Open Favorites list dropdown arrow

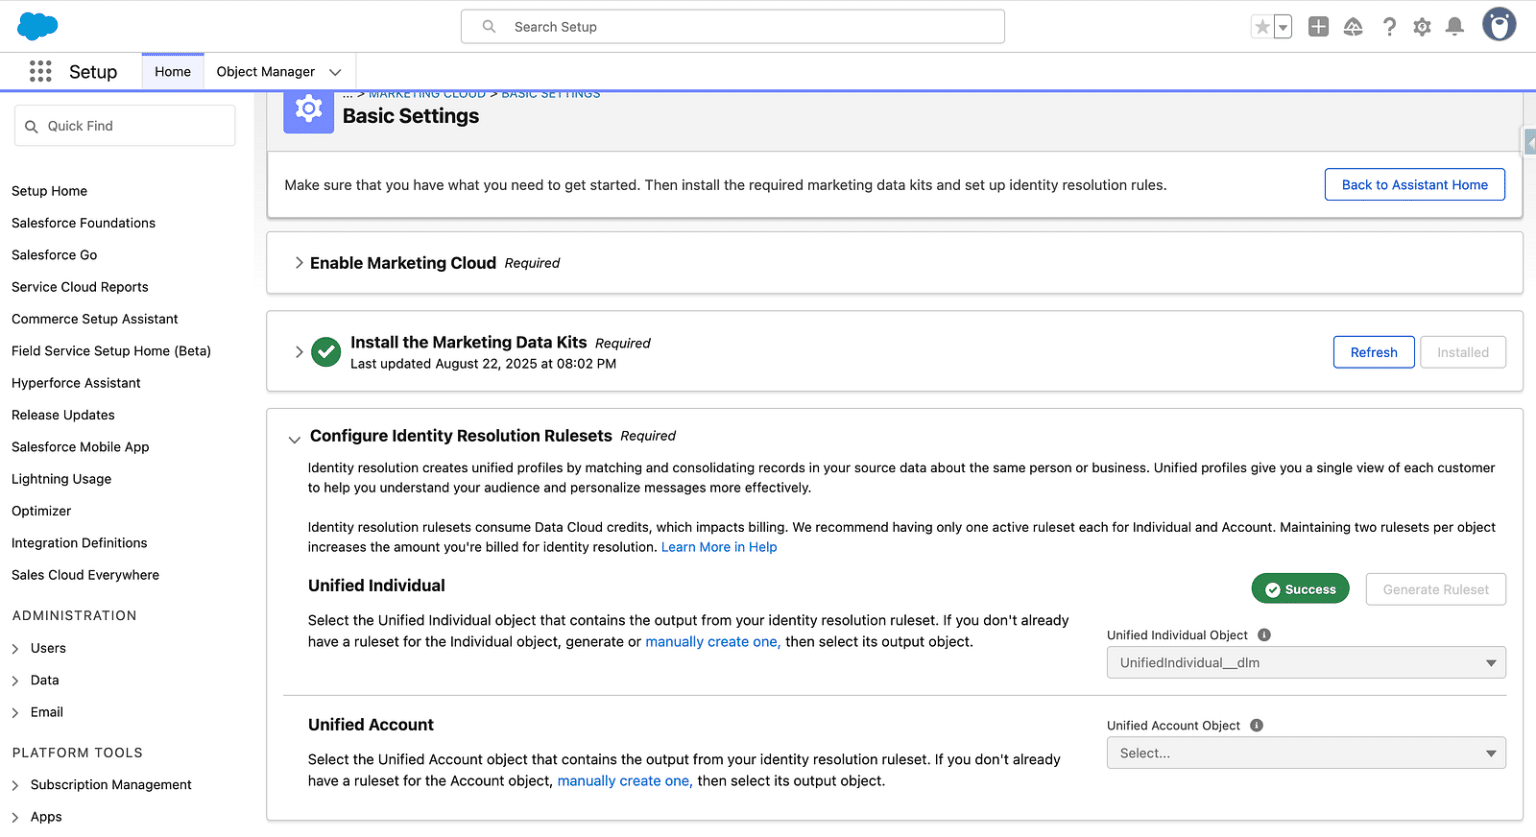tap(1283, 27)
